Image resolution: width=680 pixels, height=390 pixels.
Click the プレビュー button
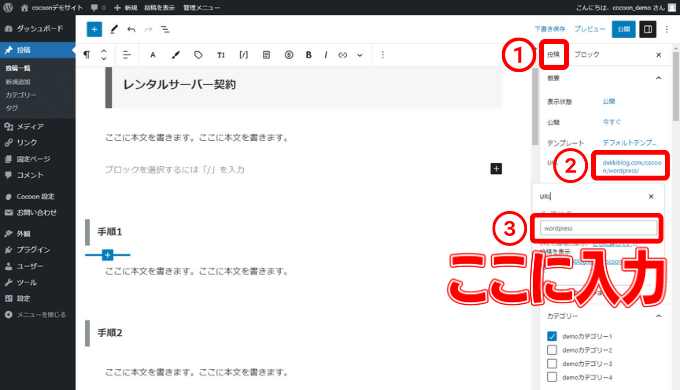(589, 29)
